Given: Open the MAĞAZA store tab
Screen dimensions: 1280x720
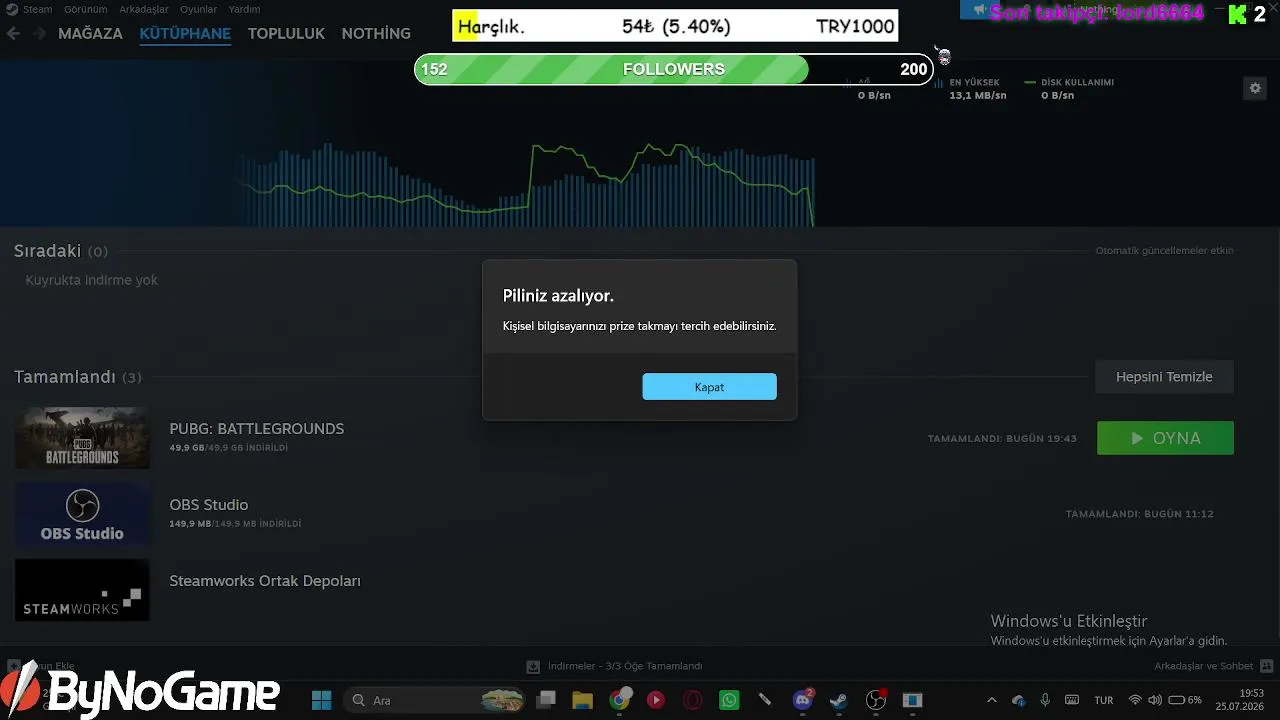Looking at the screenshot, I should 90,33.
